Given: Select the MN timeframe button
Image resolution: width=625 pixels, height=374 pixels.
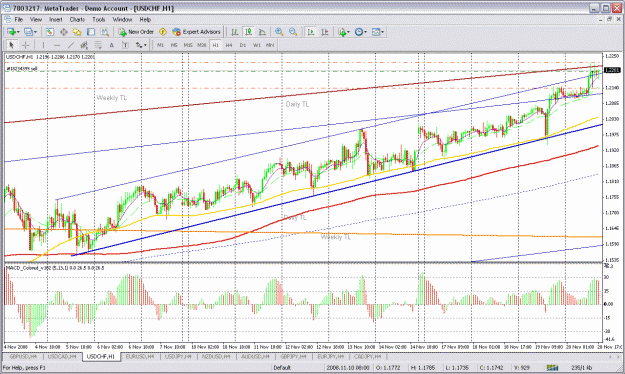Looking at the screenshot, I should (270, 45).
